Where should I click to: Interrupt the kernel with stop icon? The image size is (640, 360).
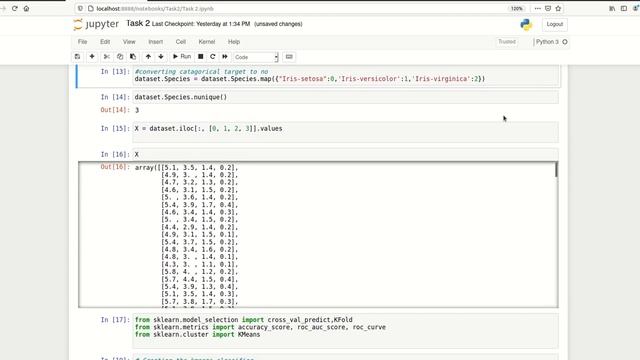click(x=200, y=57)
